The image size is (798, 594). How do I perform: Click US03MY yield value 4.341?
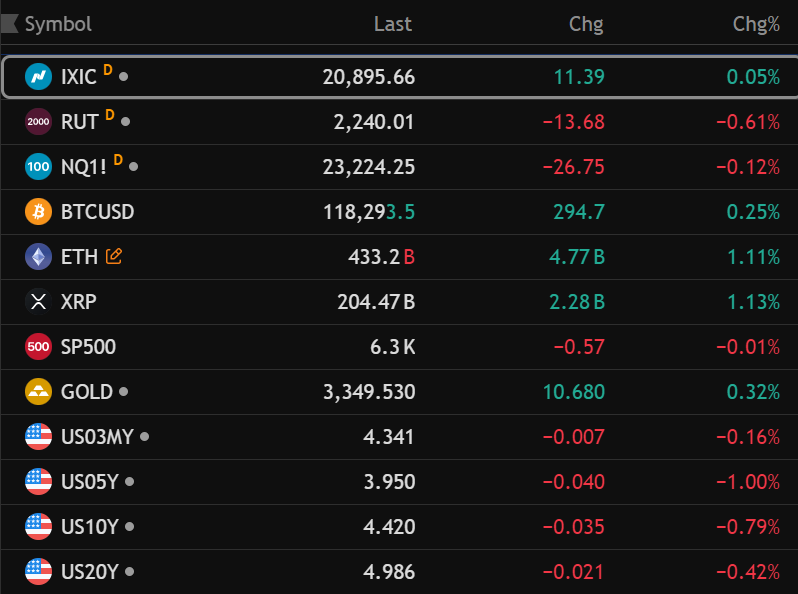[389, 437]
